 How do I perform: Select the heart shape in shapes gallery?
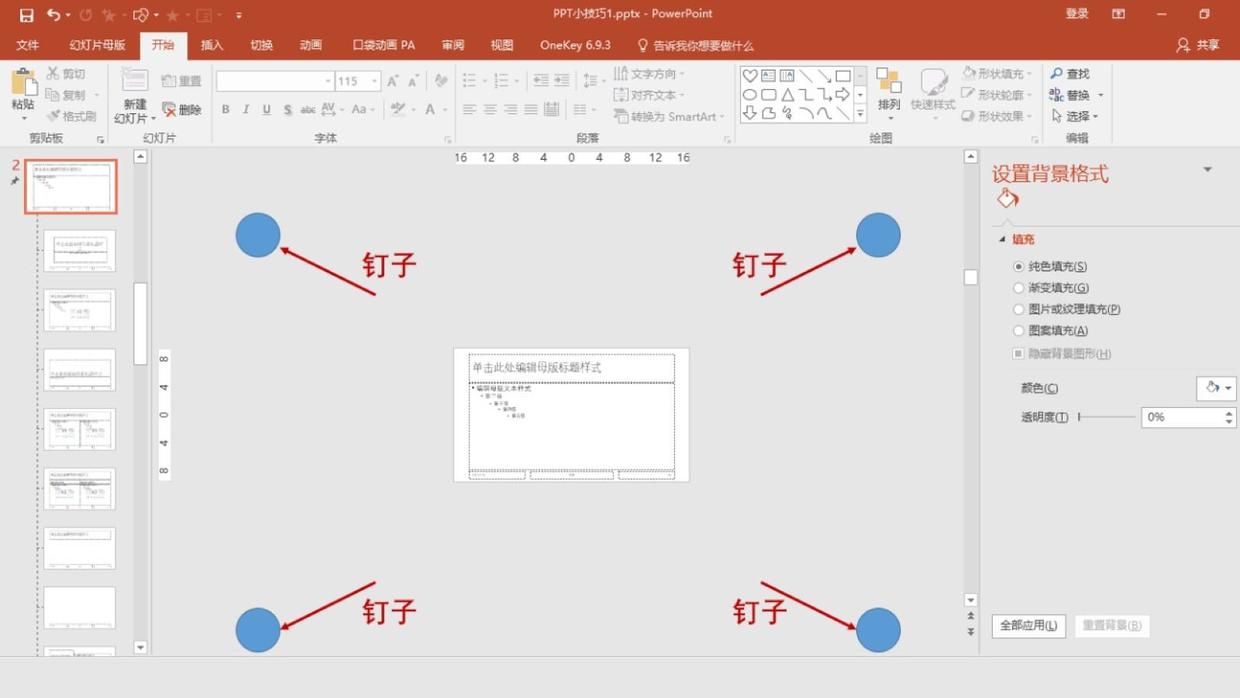(x=750, y=76)
